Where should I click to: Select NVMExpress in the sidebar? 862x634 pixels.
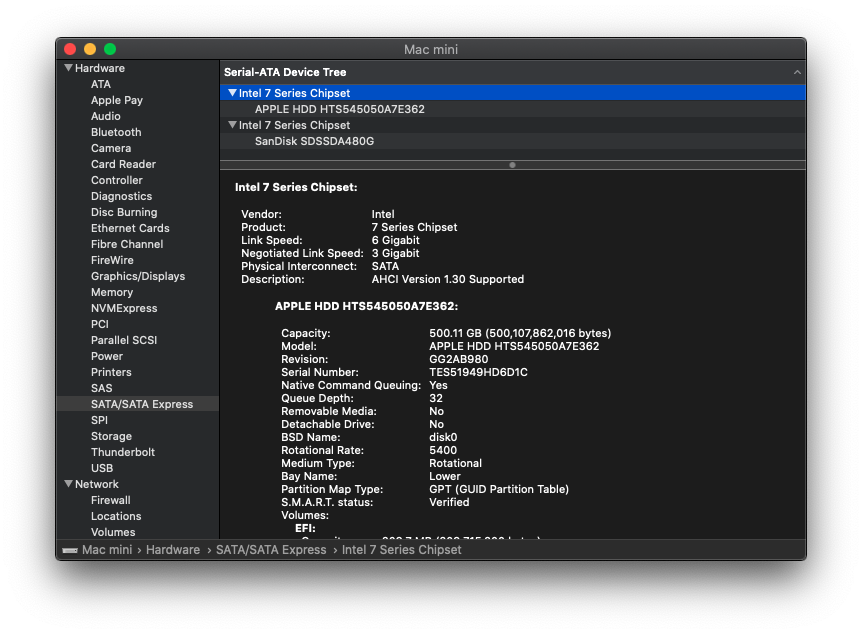pos(124,308)
